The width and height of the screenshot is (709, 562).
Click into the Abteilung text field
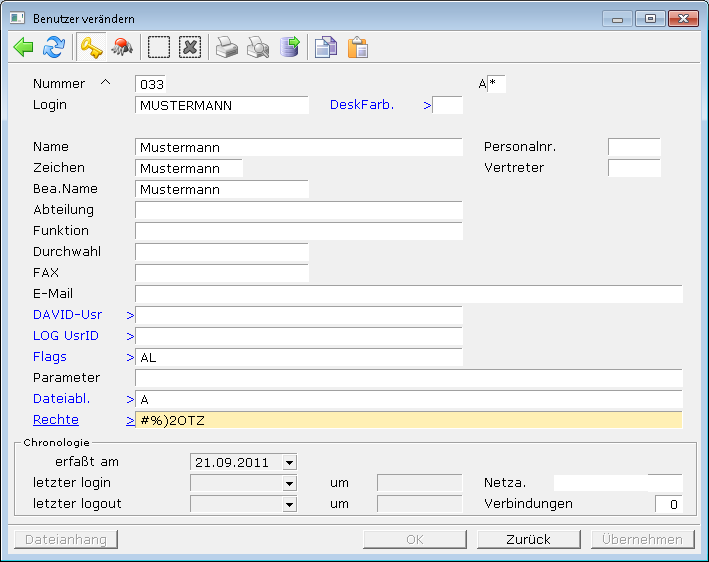298,210
